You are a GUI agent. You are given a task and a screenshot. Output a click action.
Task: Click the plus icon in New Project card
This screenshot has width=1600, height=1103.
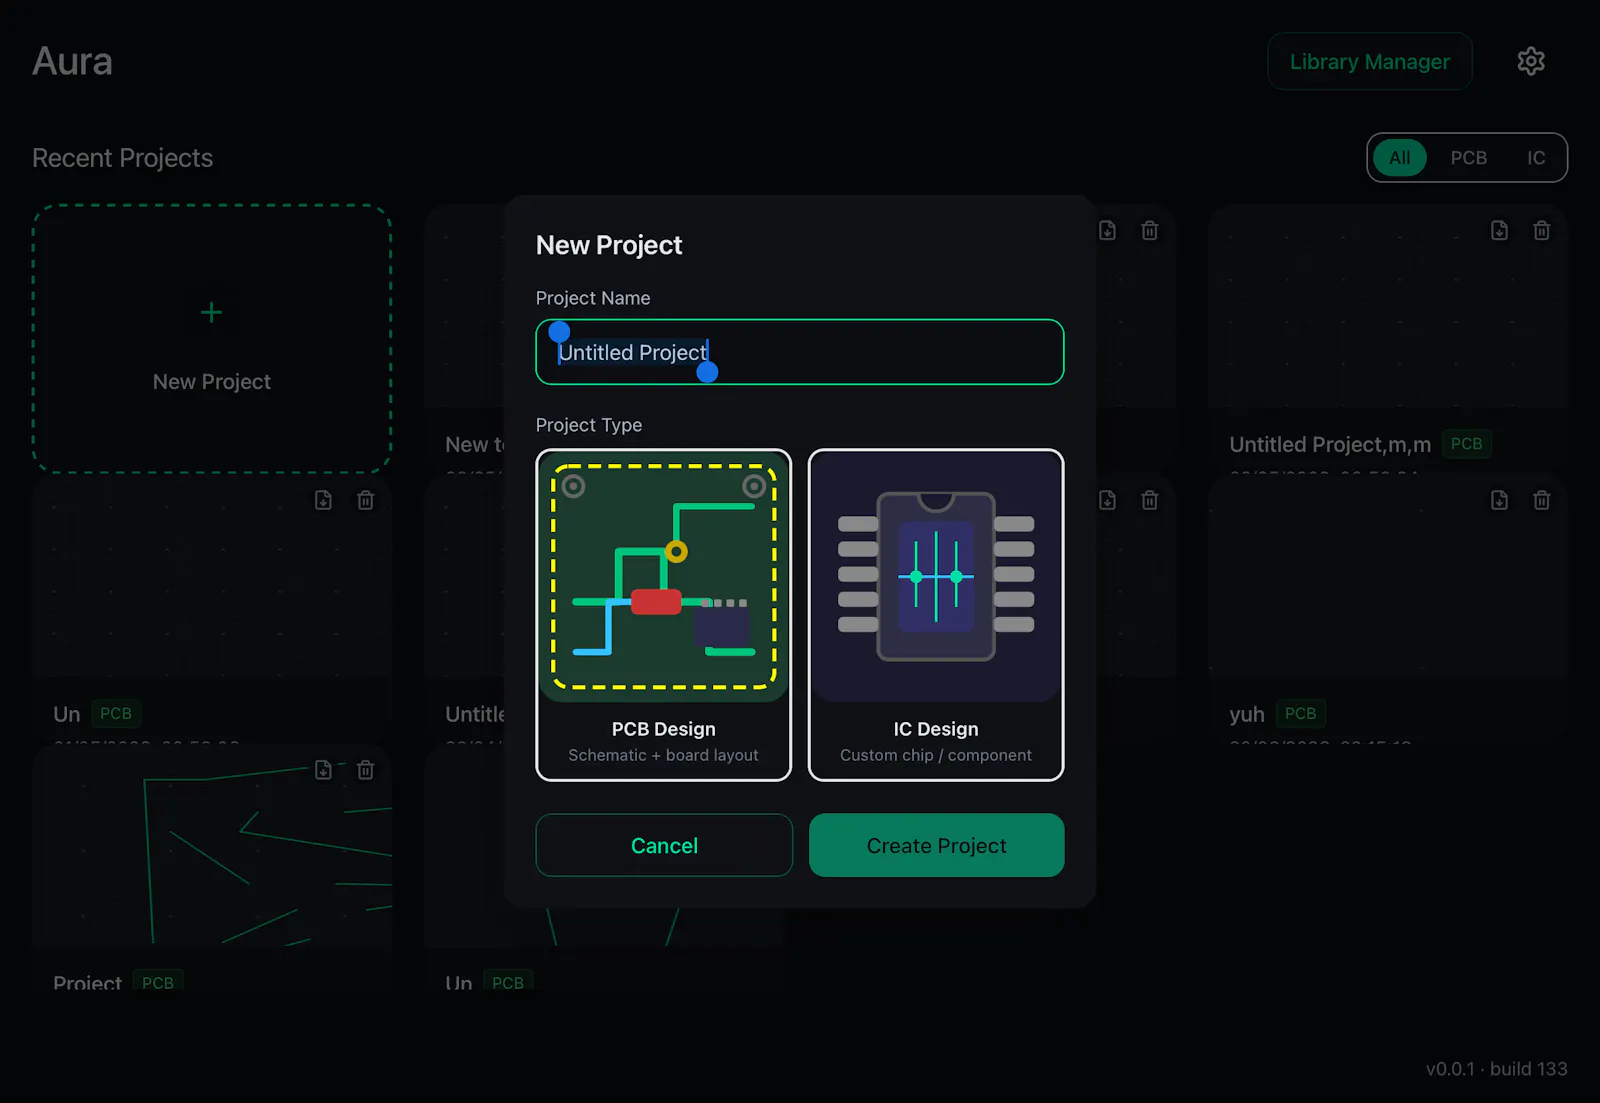click(x=211, y=312)
